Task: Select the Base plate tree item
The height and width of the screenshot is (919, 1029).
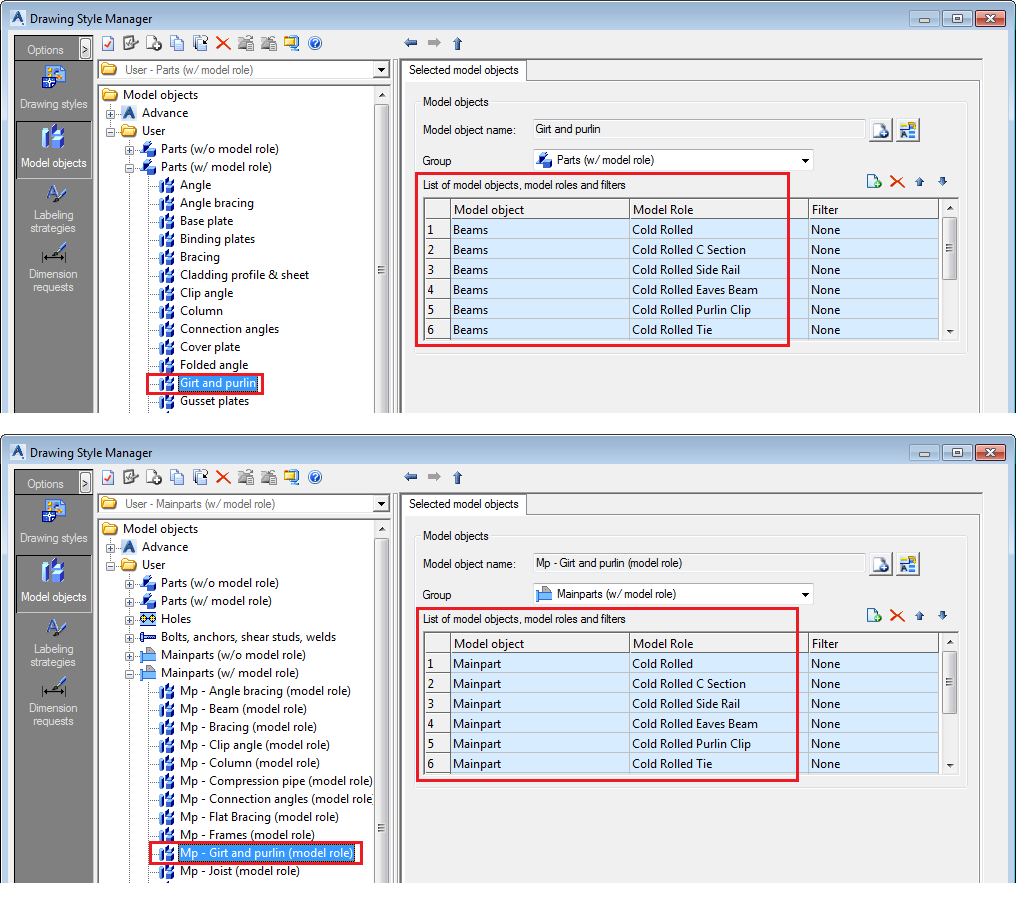Action: (x=207, y=221)
